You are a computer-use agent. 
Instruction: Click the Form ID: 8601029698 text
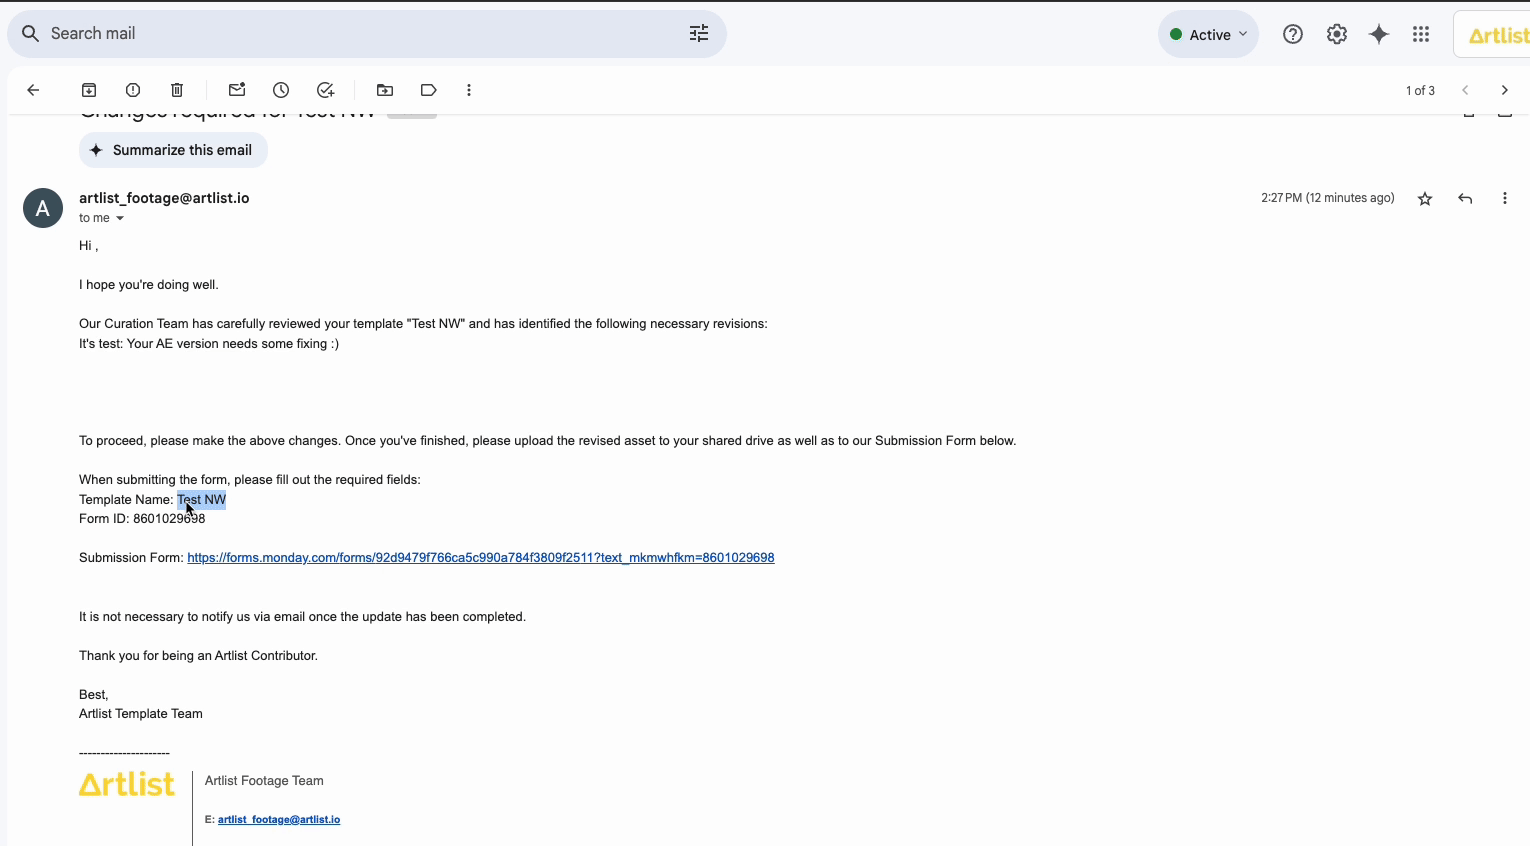(142, 519)
